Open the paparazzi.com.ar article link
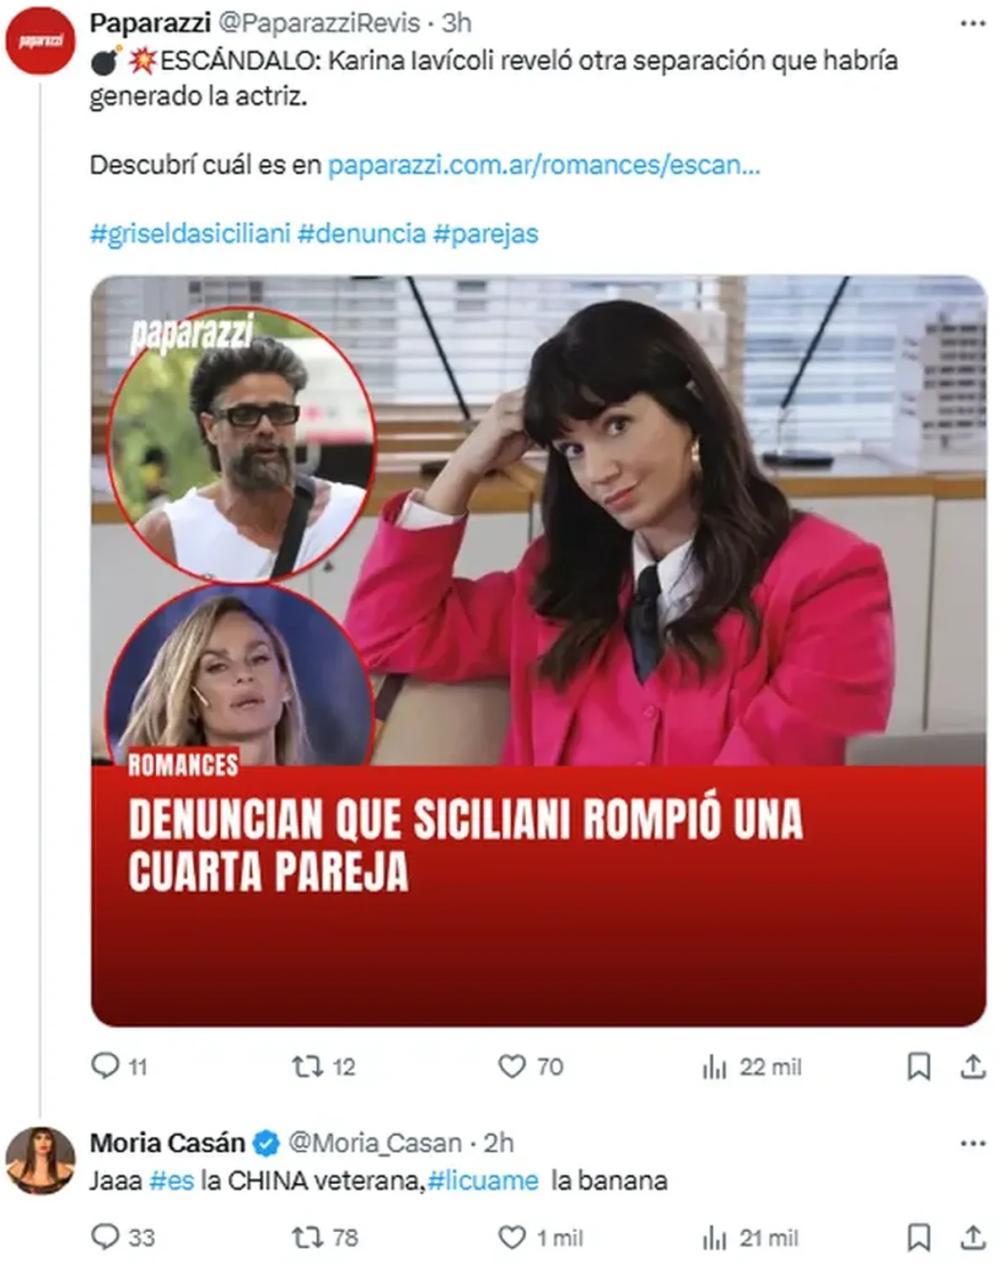The width and height of the screenshot is (1000, 1264). [544, 165]
